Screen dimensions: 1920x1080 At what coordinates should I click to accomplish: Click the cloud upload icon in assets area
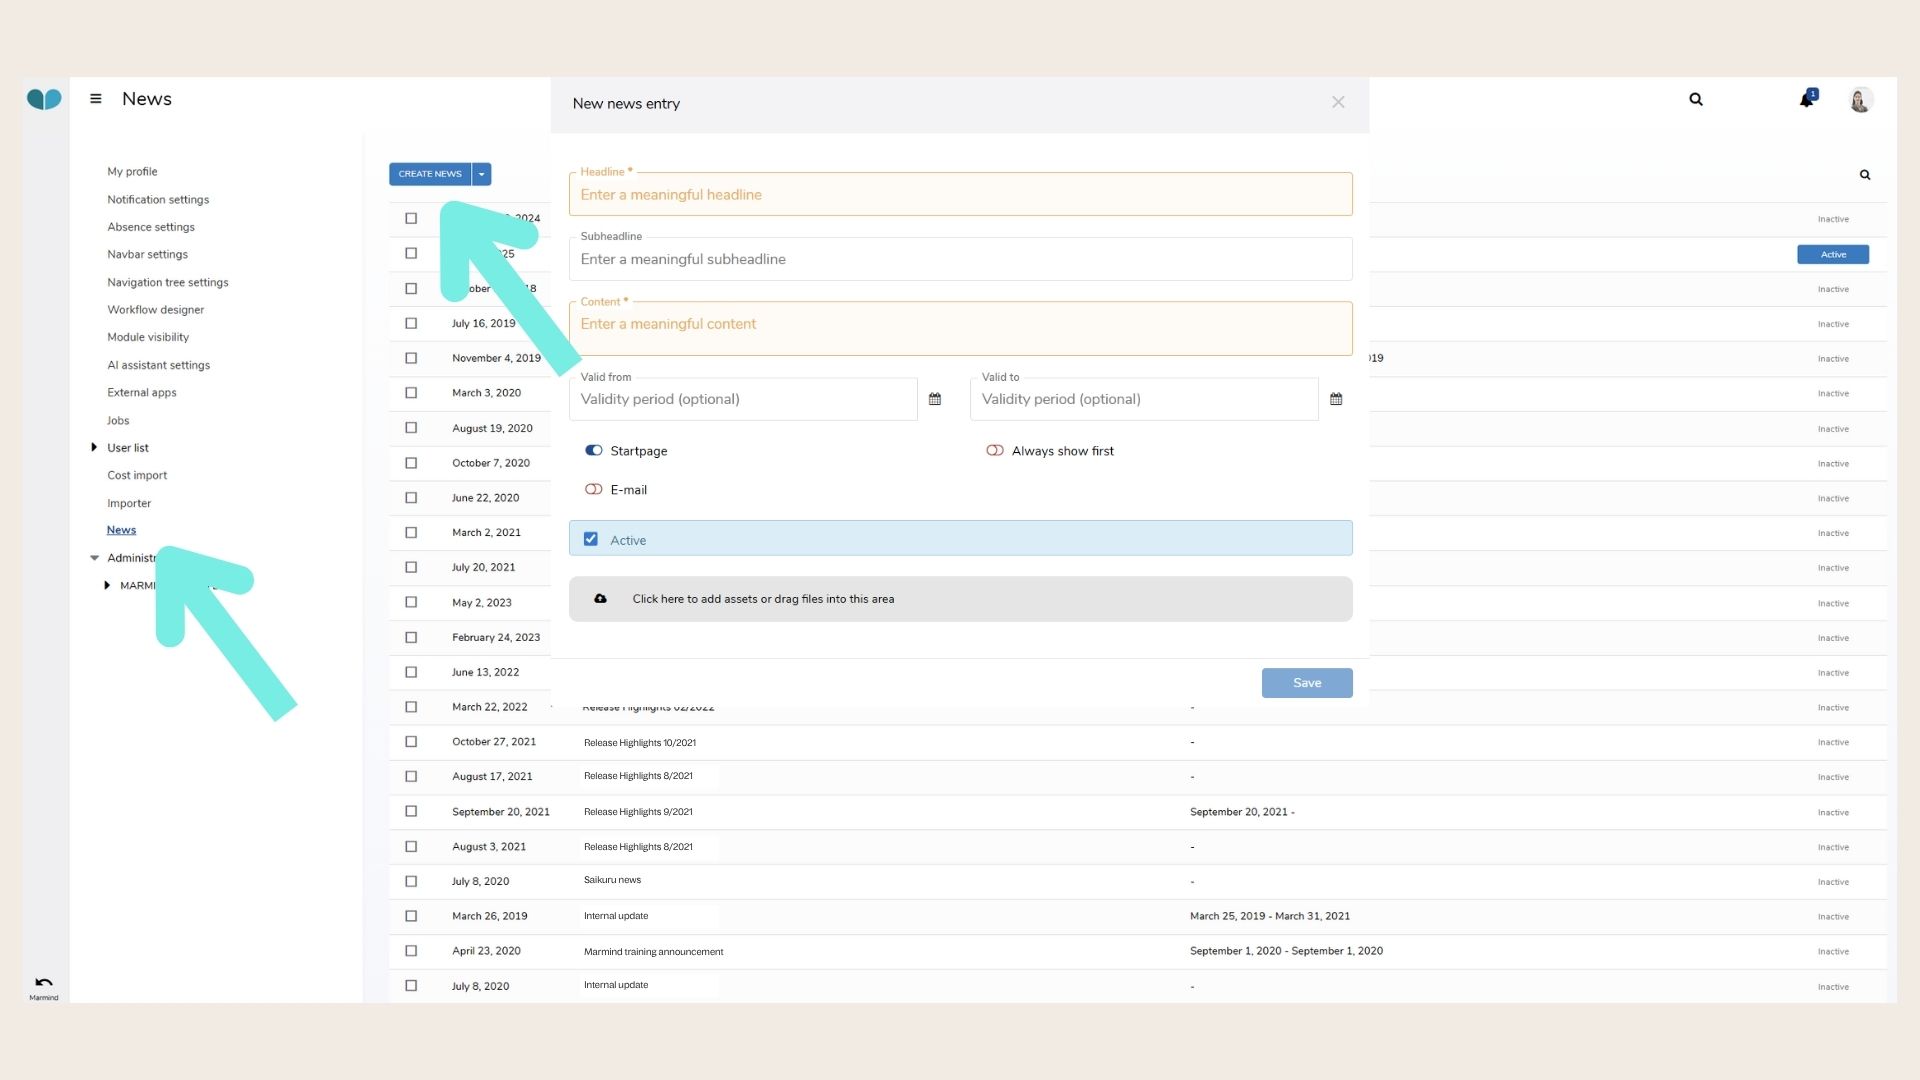[x=600, y=599]
